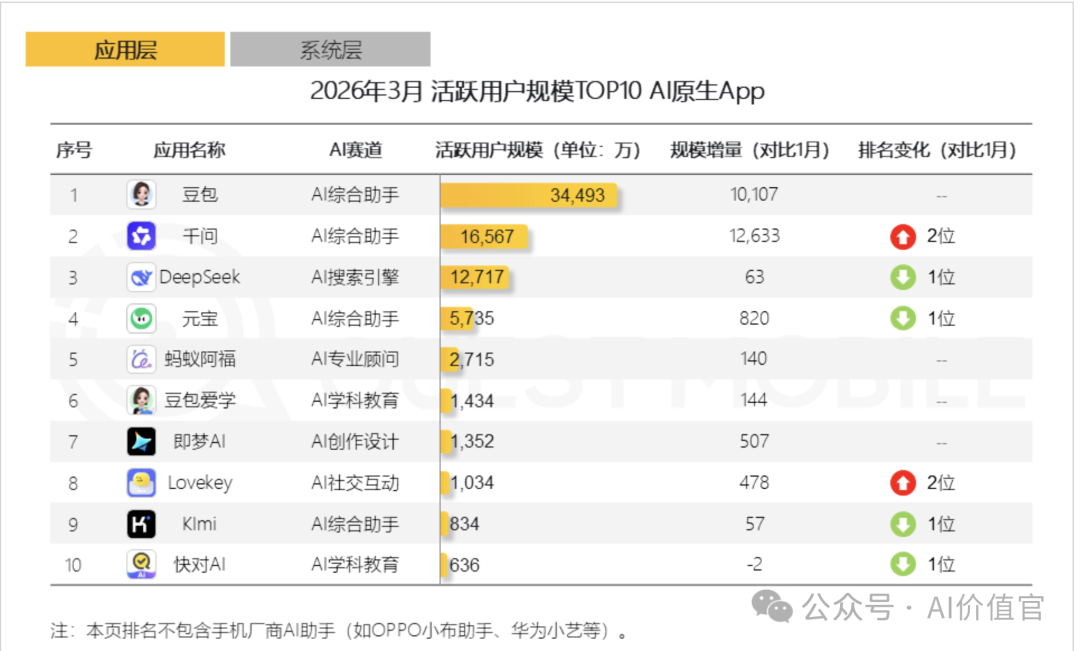
Task: Click the -2 growth value for 快对AI
Action: click(754, 565)
